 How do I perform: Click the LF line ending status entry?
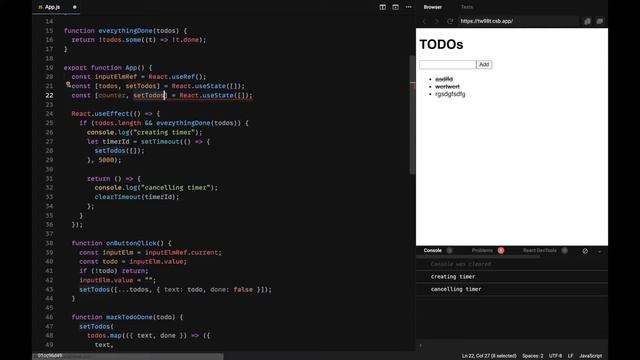click(570, 356)
